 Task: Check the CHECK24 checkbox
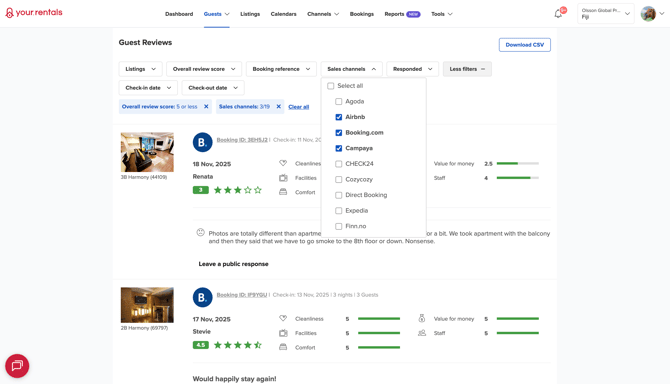pos(338,164)
